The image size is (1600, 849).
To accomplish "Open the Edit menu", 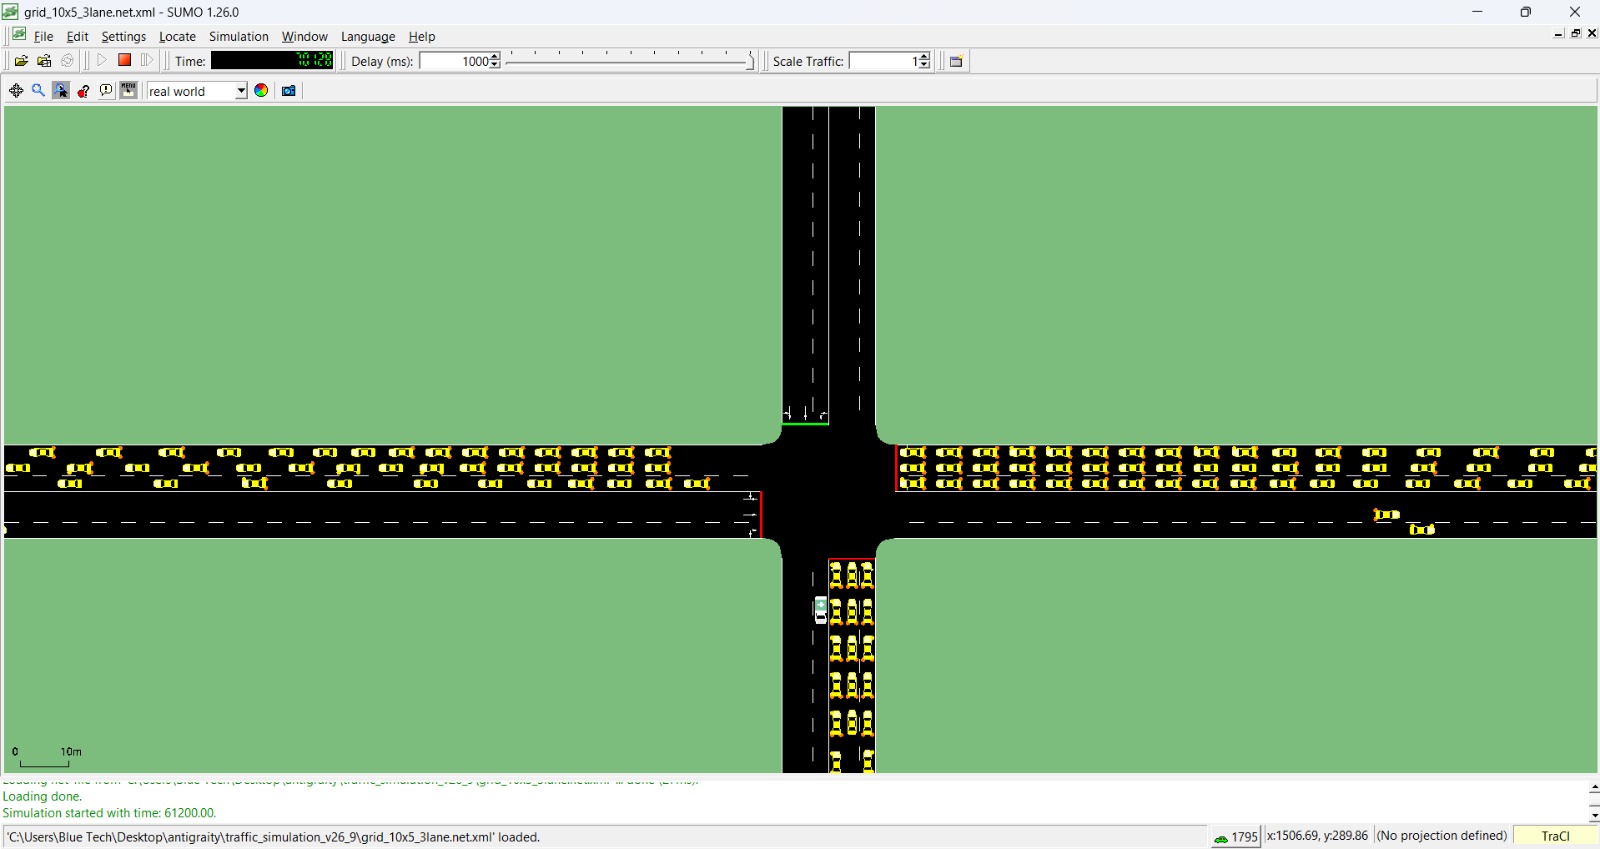I will pyautogui.click(x=77, y=37).
